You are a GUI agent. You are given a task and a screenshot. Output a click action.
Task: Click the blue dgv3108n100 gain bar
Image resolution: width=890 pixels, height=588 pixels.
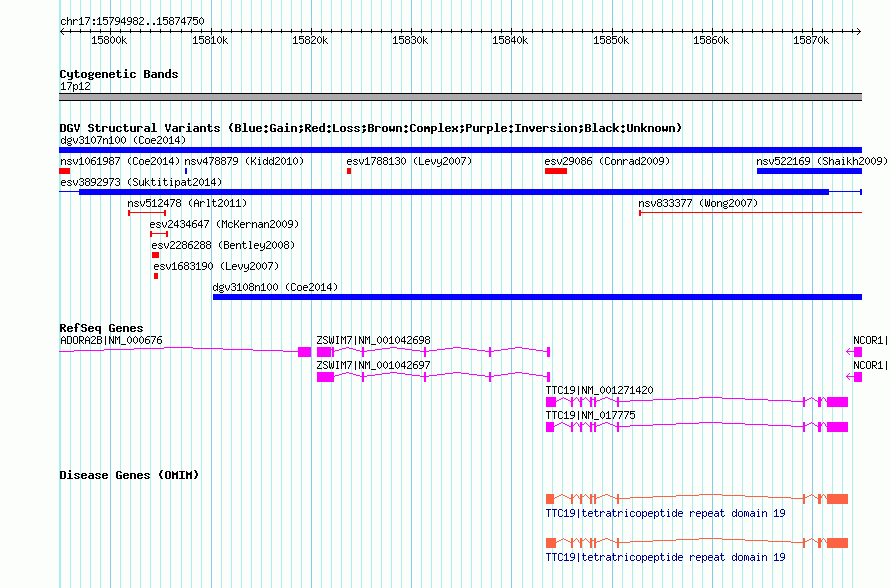538,297
